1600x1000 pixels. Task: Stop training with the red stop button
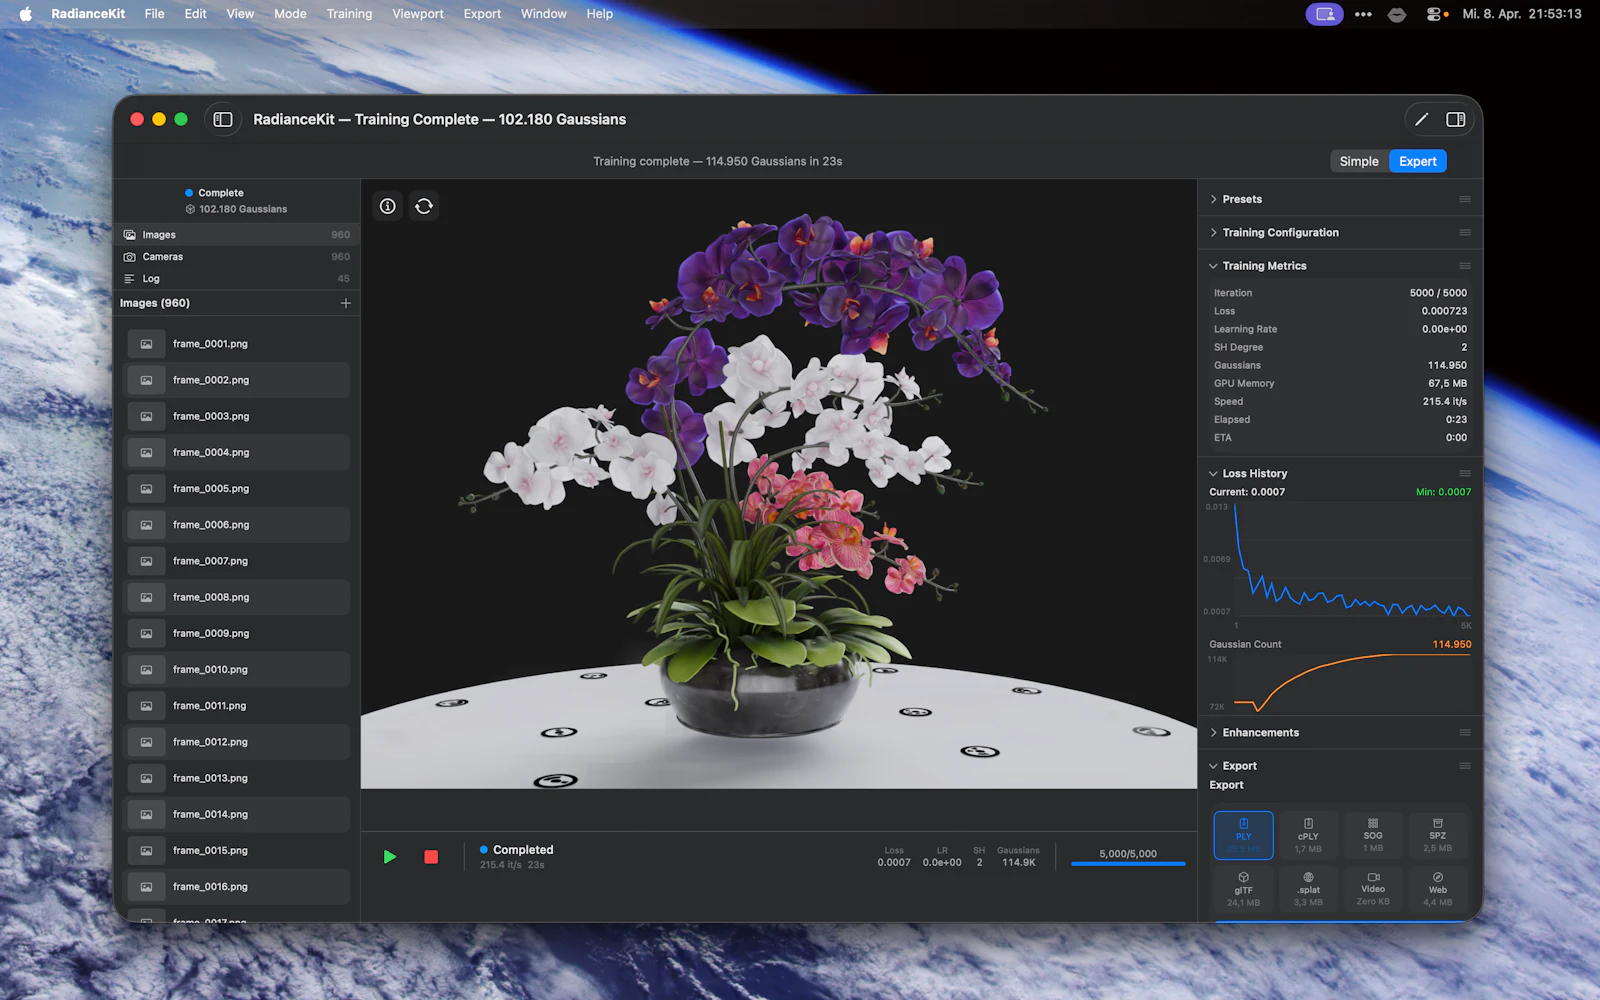431,857
